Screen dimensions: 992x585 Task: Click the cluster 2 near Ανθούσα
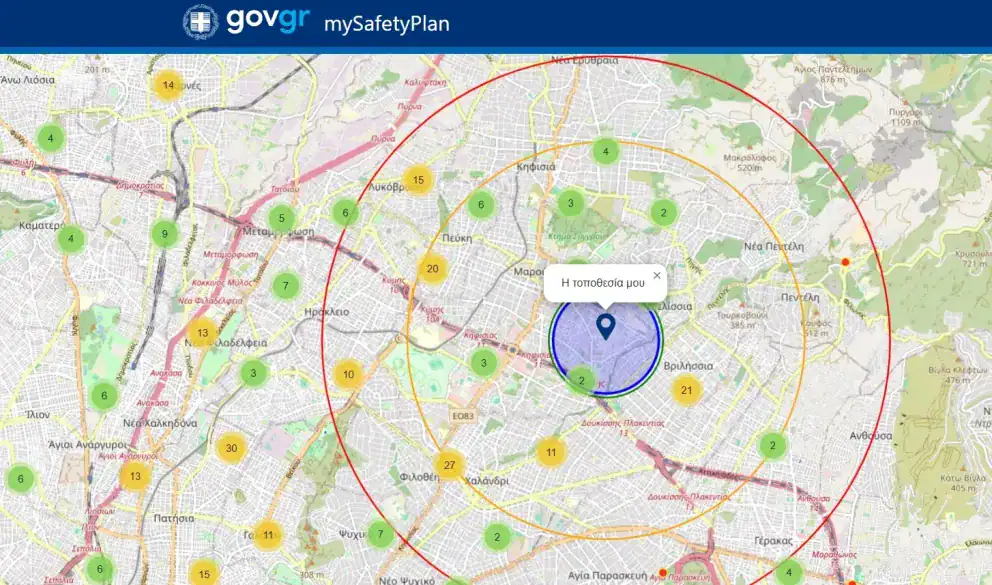772,445
